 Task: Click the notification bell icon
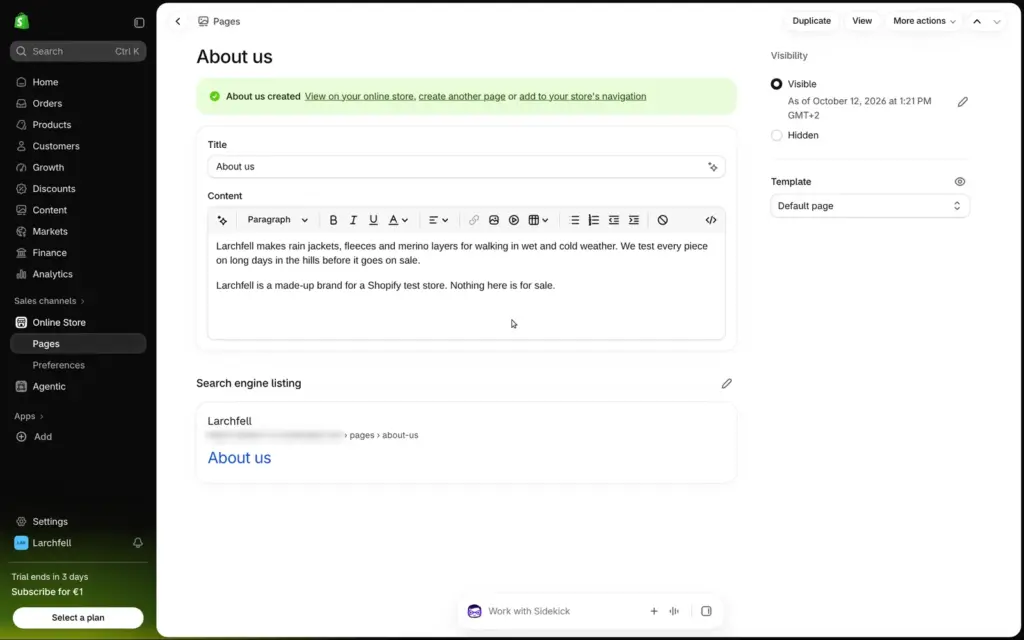coord(138,543)
